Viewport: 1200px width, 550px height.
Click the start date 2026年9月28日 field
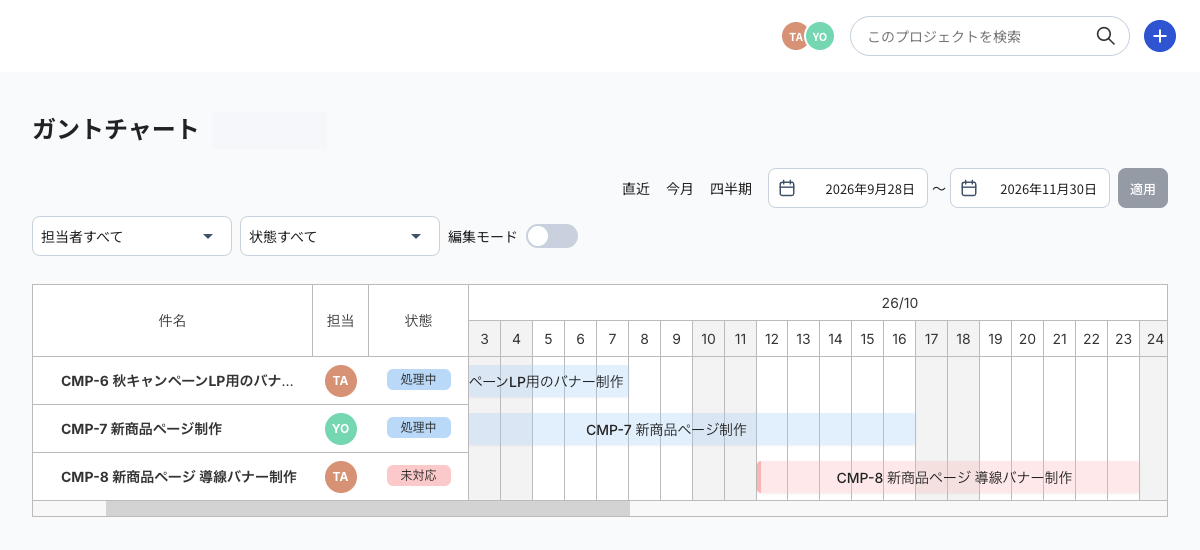[848, 188]
